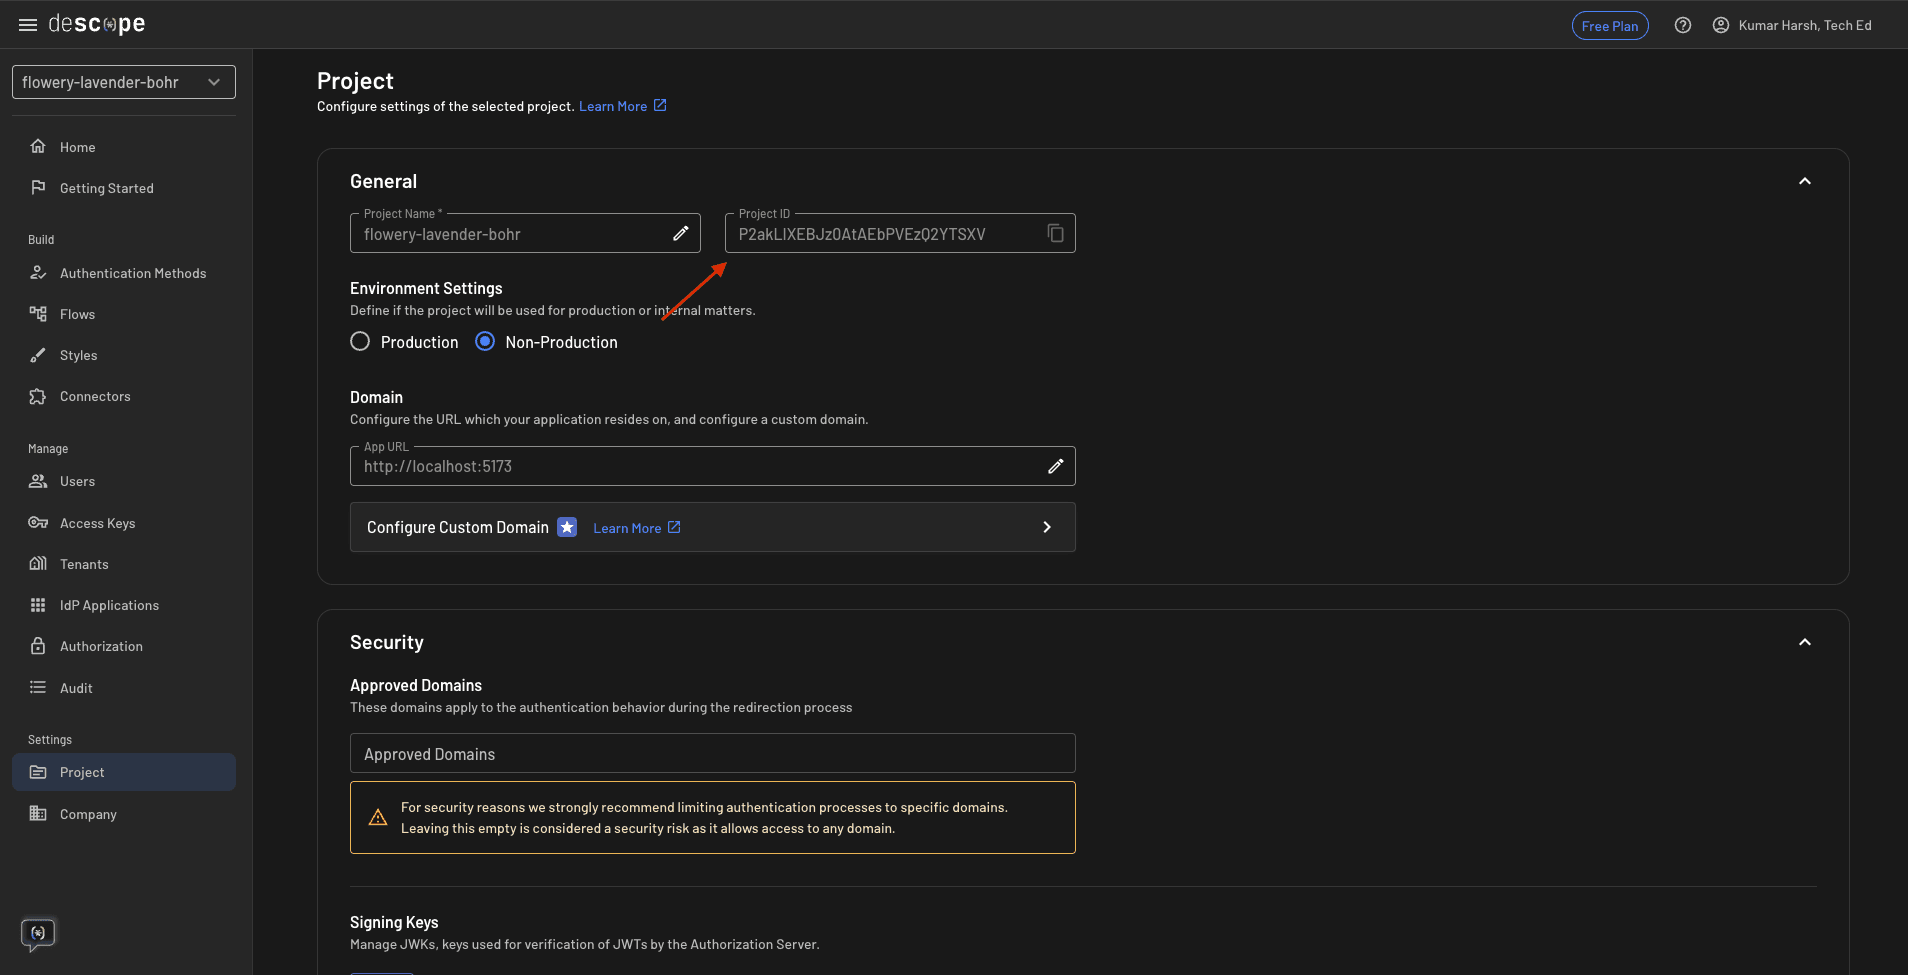Edit the Project Name with the pencil icon
Image resolution: width=1908 pixels, height=975 pixels.
pyautogui.click(x=683, y=232)
